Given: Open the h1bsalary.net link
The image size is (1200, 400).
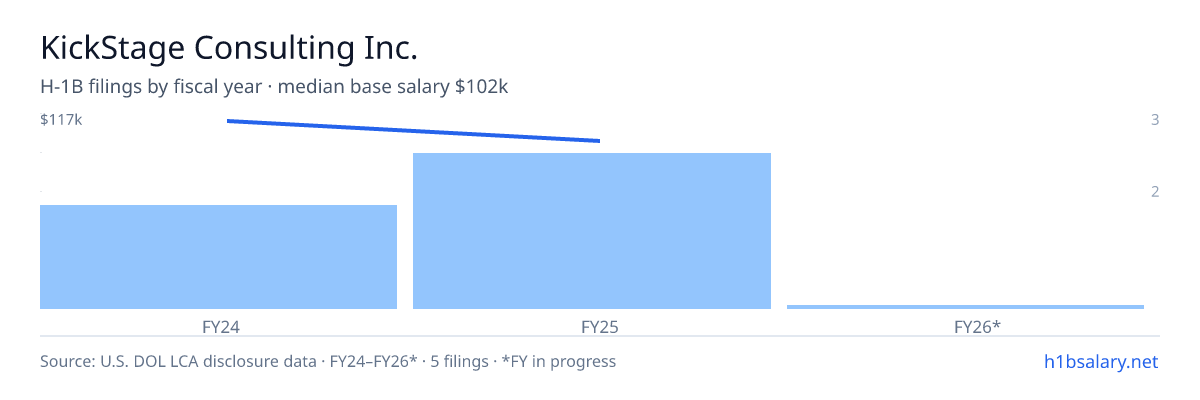Looking at the screenshot, I should (x=1100, y=361).
